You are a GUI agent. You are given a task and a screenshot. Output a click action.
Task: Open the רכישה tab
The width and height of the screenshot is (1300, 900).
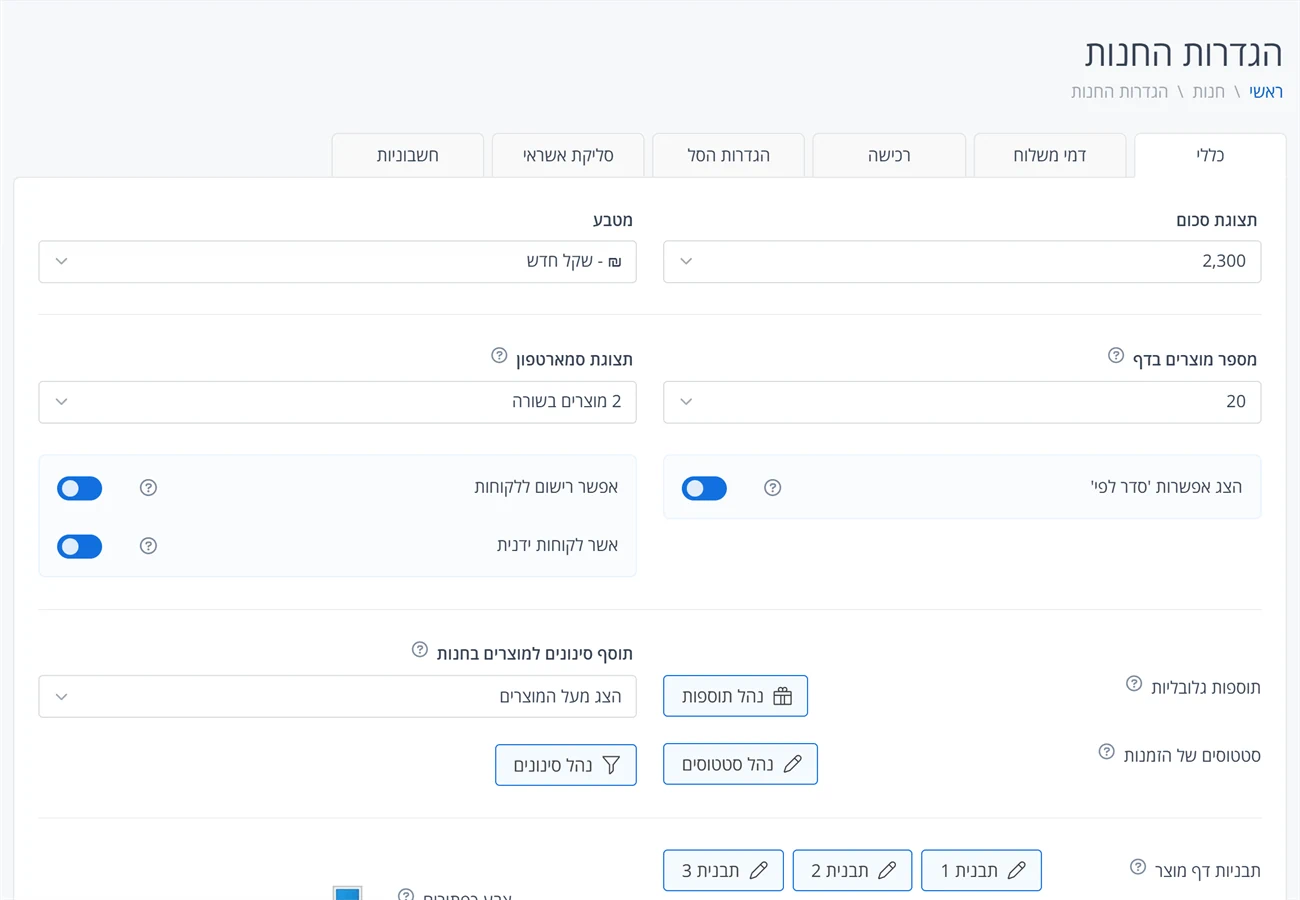889,156
